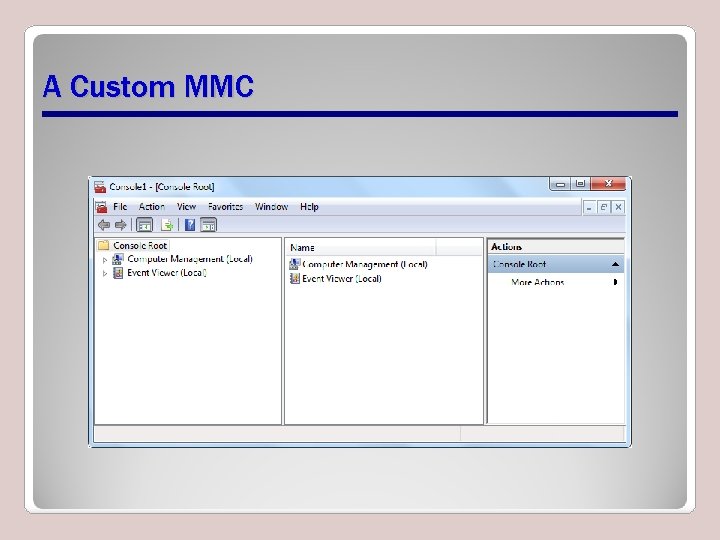Click the Actions pane header
This screenshot has height=540, width=720.
click(x=556, y=247)
